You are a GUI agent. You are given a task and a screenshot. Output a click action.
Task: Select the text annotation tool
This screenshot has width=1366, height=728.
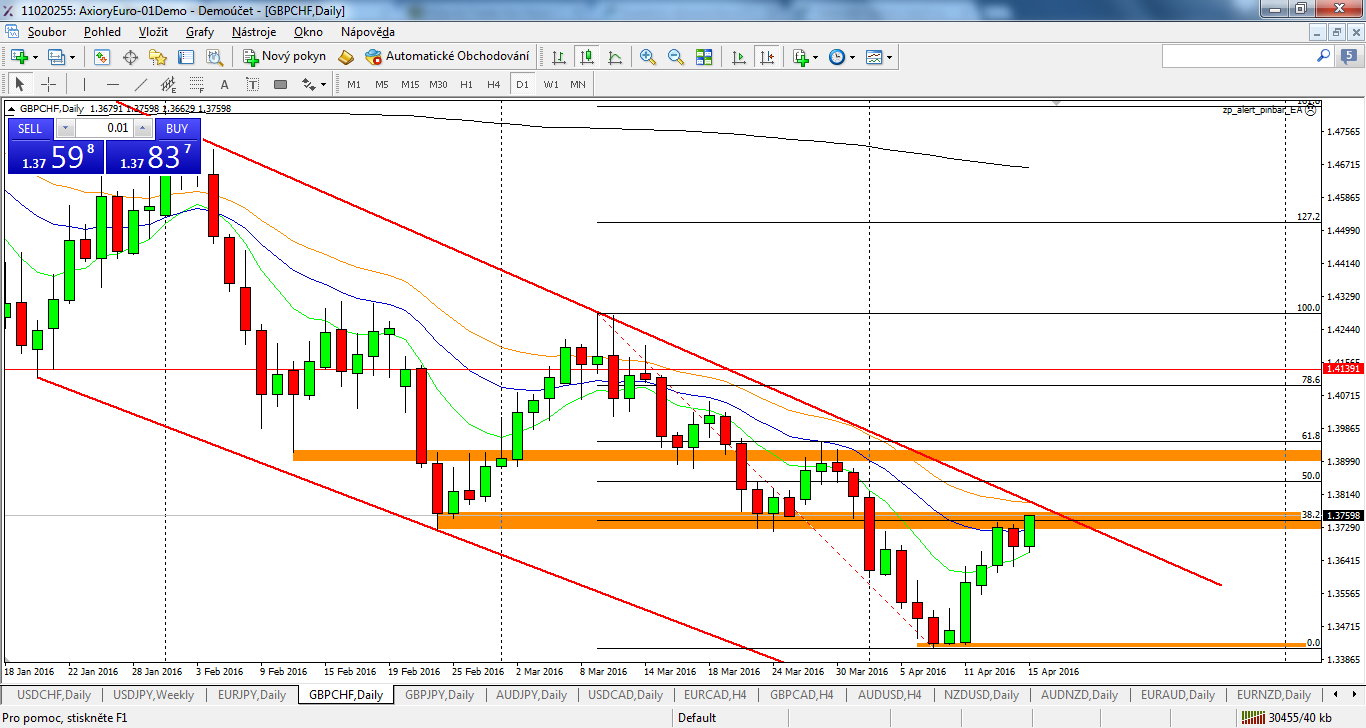[x=225, y=84]
